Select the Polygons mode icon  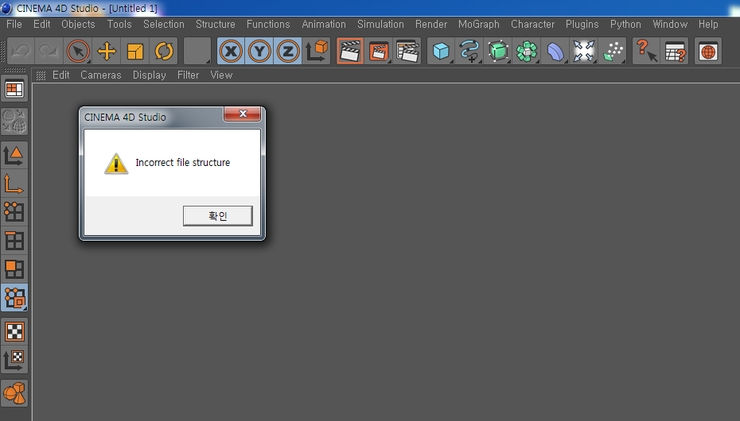click(x=14, y=269)
